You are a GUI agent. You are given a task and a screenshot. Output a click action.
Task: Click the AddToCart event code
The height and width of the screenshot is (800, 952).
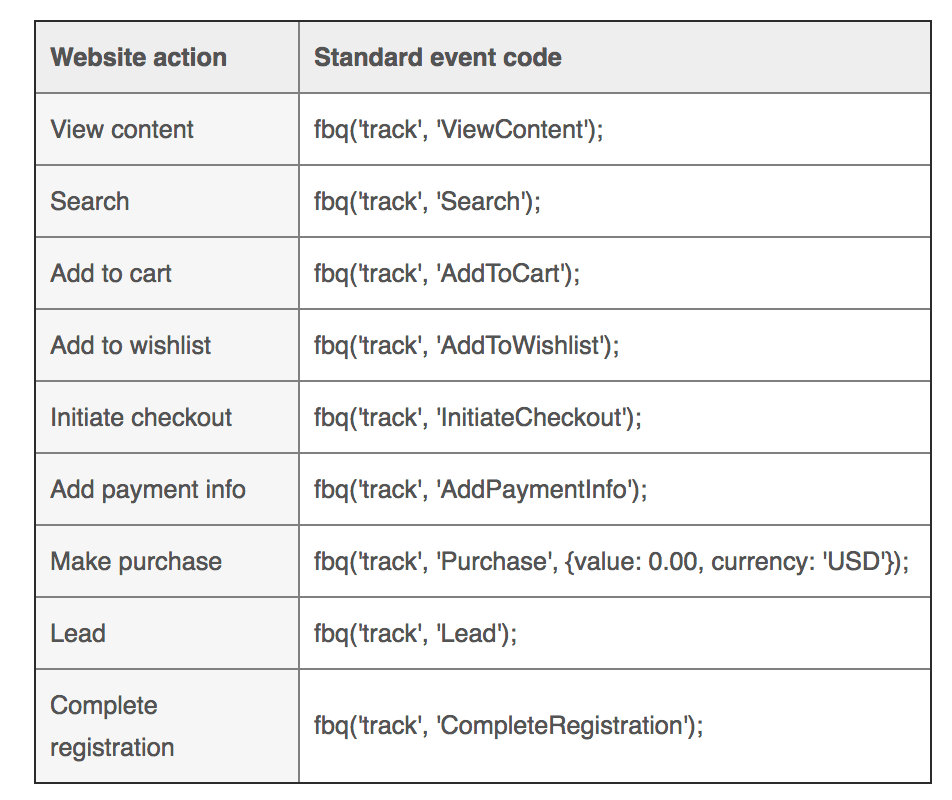pos(446,273)
